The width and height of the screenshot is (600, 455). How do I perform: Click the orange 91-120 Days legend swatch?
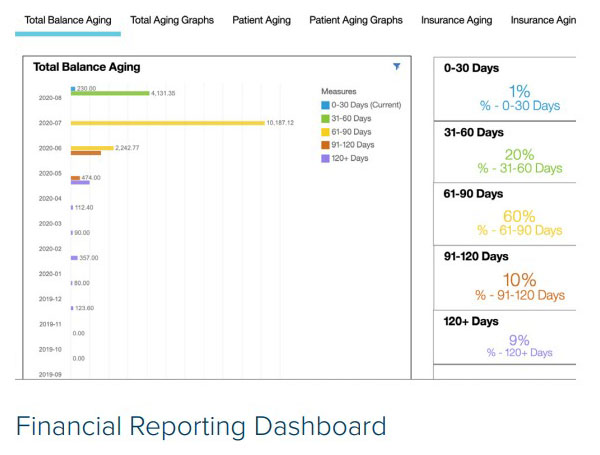pyautogui.click(x=325, y=145)
